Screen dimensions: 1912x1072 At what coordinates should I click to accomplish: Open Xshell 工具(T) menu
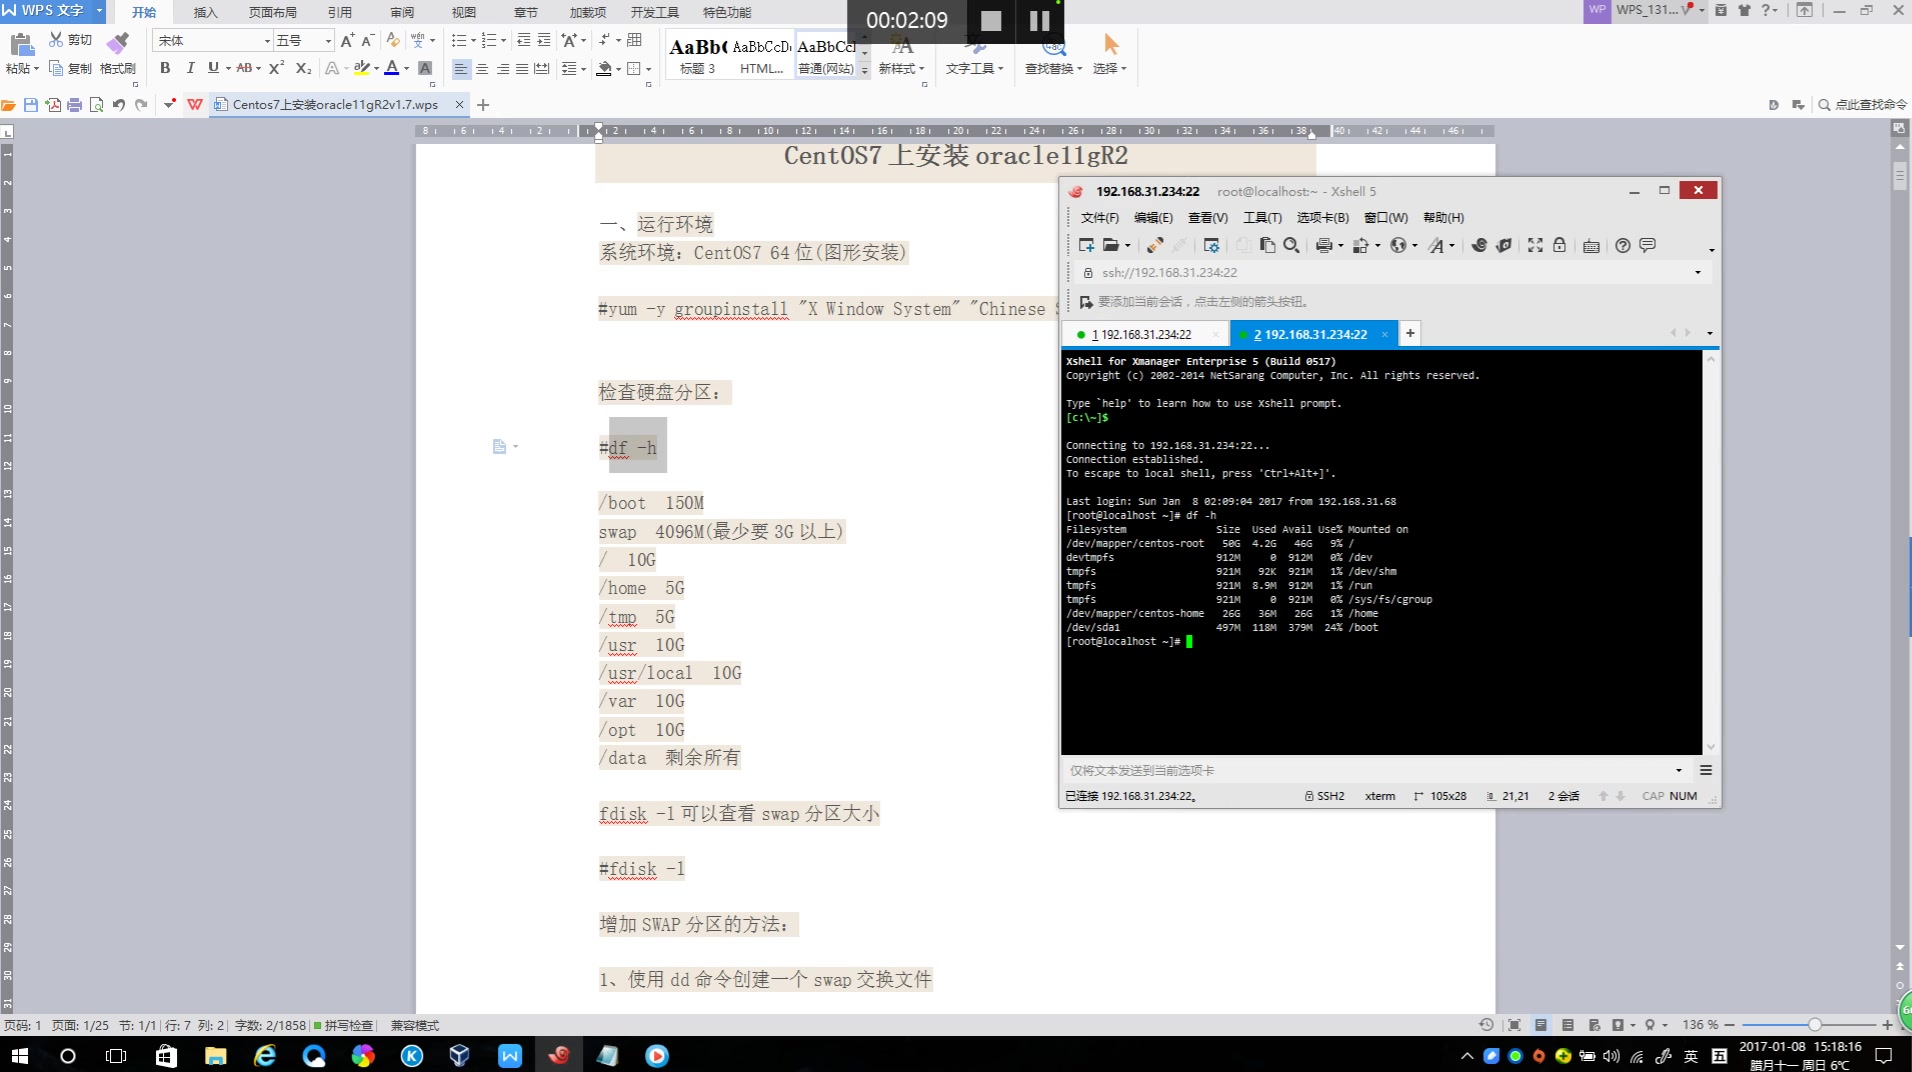coord(1262,217)
